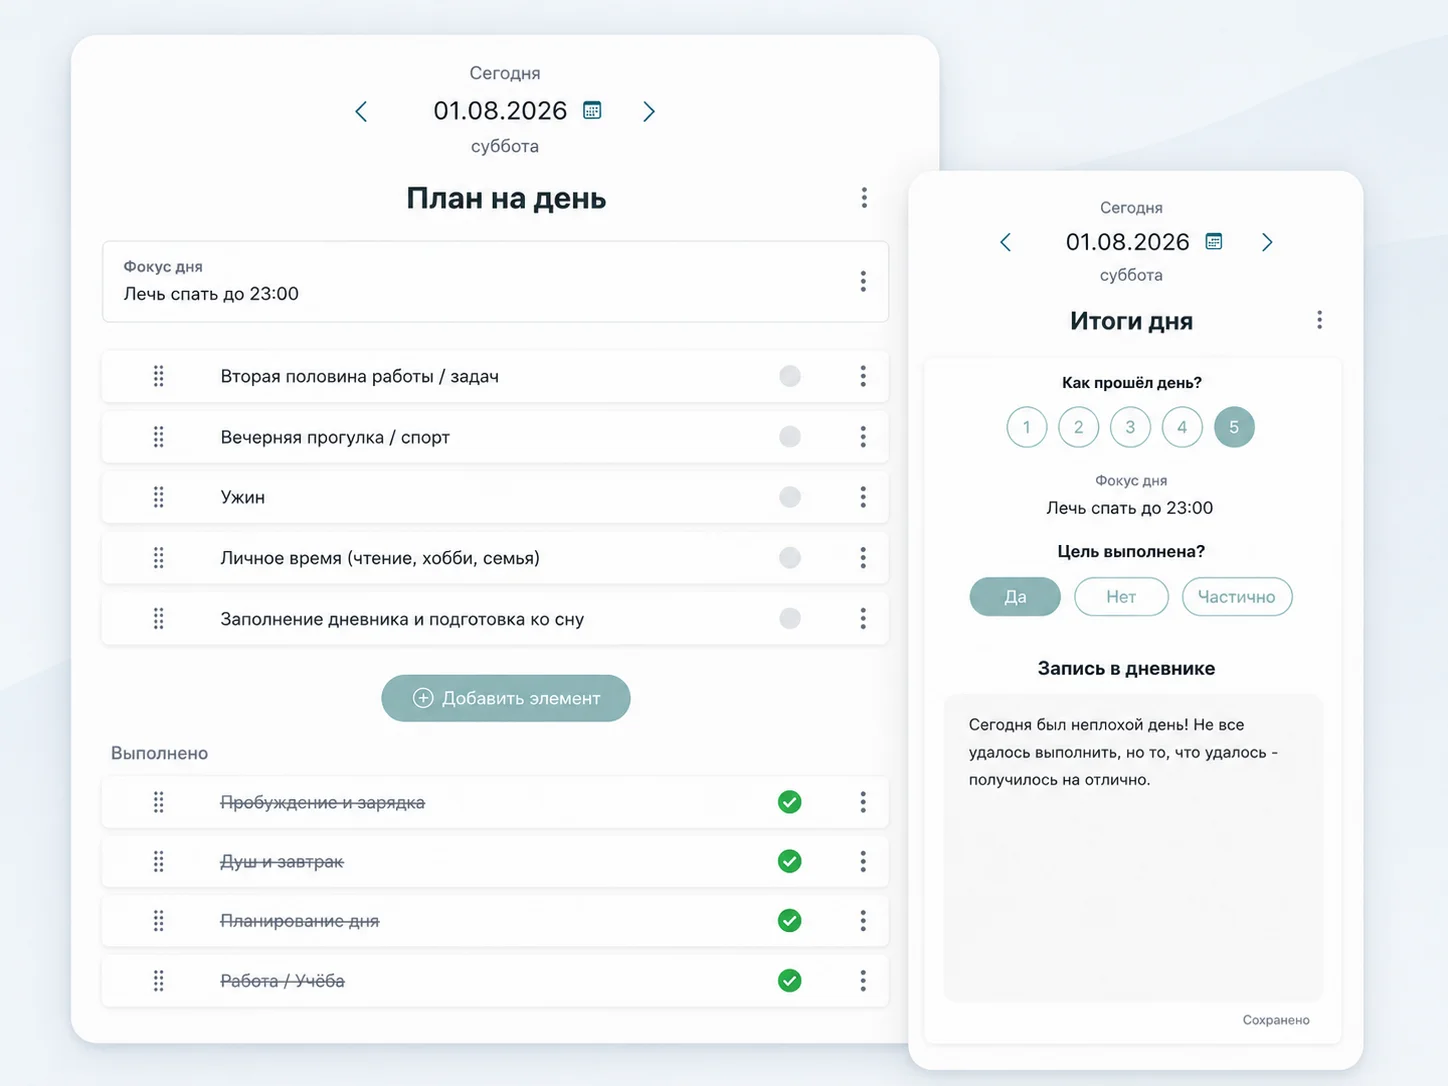This screenshot has height=1086, width=1448.
Task: Open options for 'Планирование дня'
Action: pos(863,921)
